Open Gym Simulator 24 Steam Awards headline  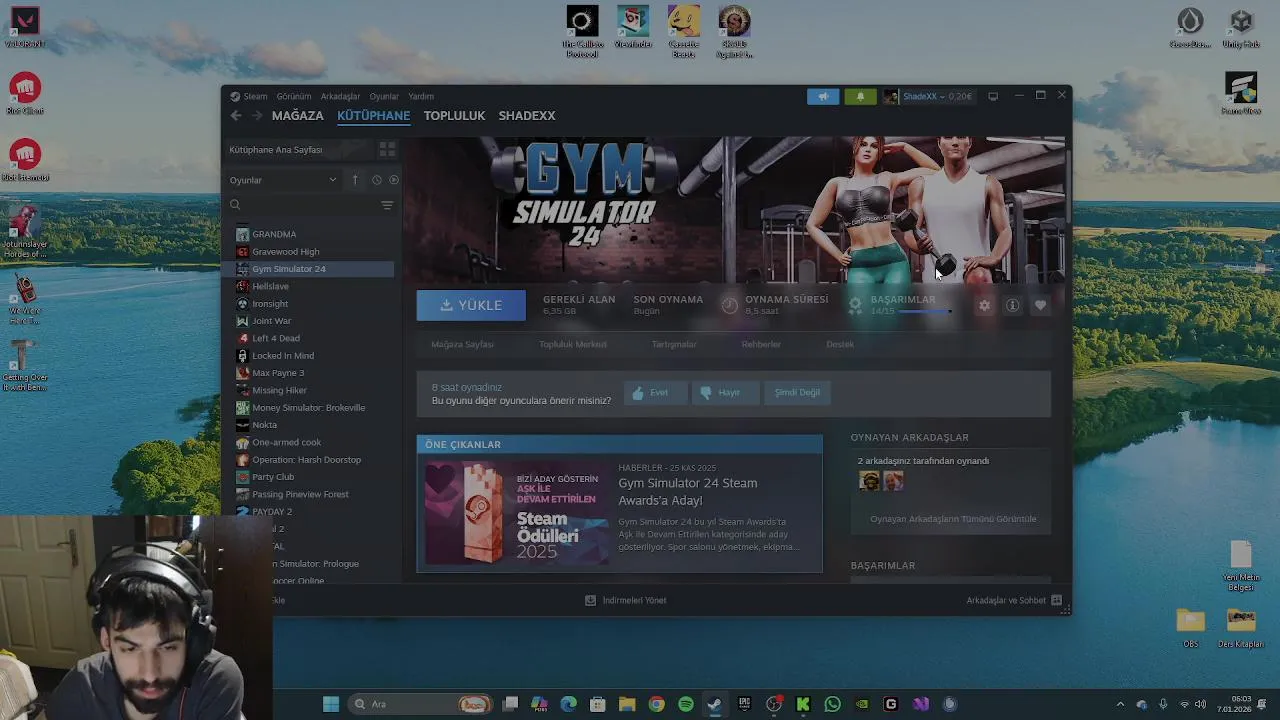[688, 491]
